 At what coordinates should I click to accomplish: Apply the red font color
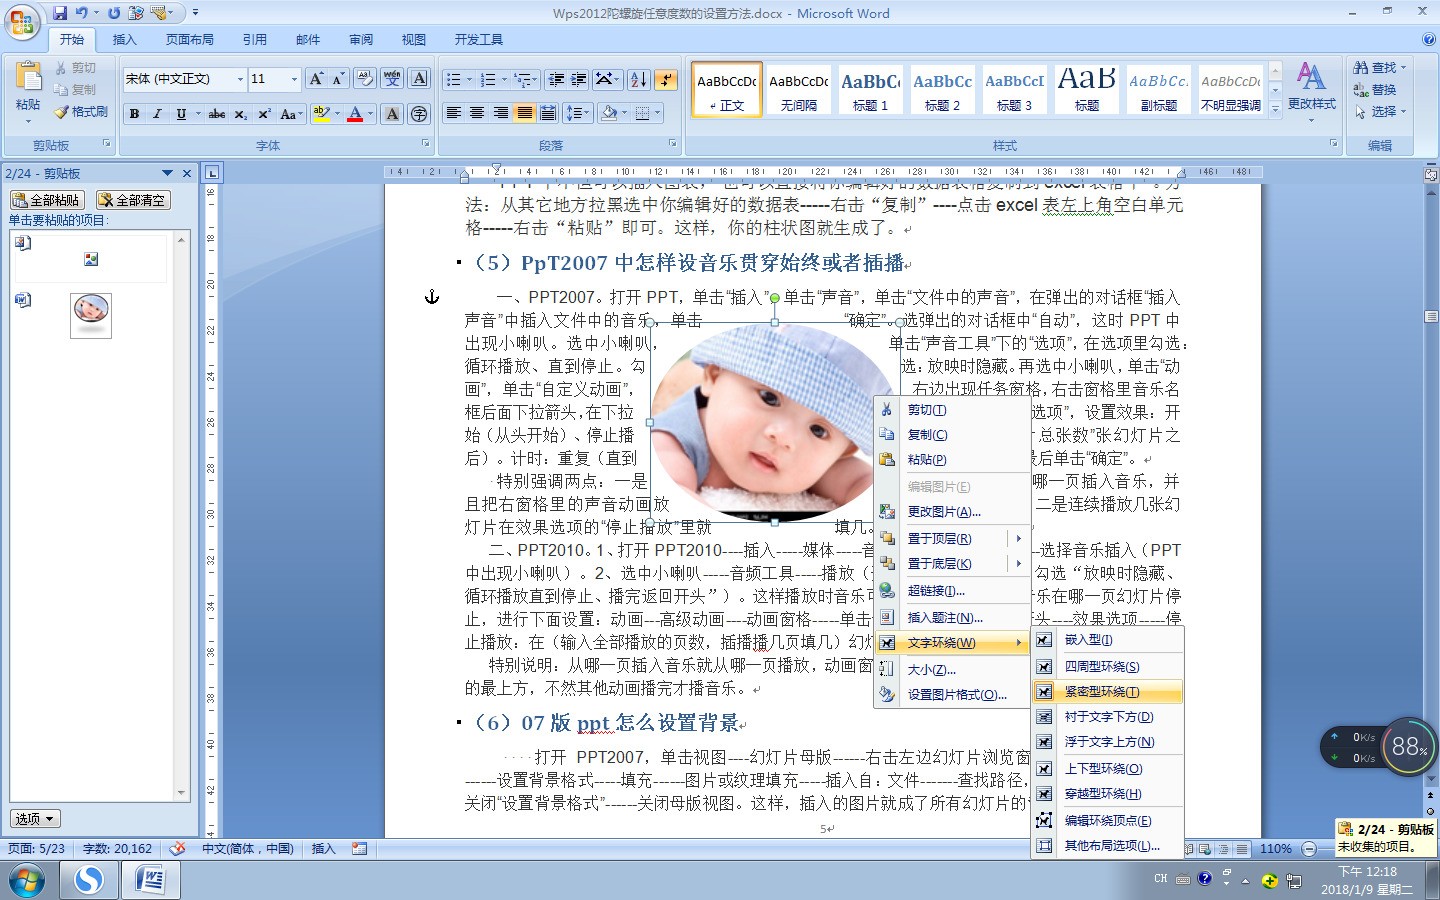tap(354, 114)
